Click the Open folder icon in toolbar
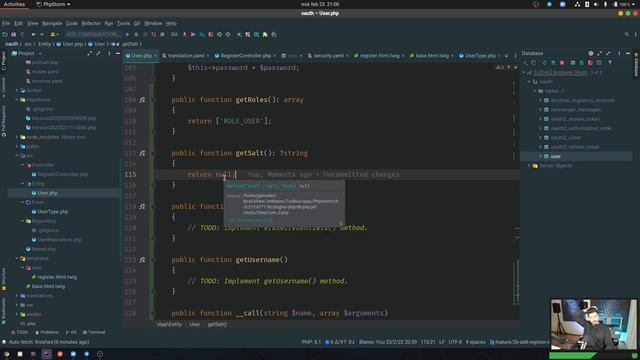 coord(5,34)
